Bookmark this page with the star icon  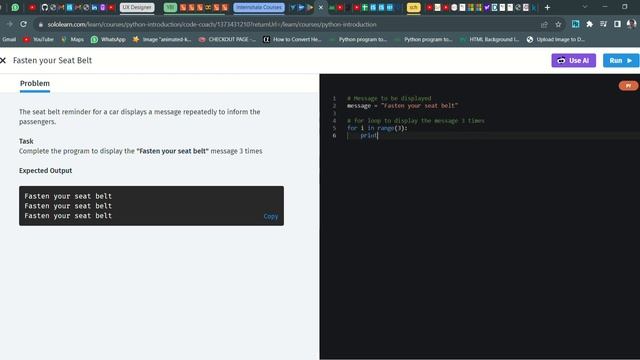(x=558, y=24)
